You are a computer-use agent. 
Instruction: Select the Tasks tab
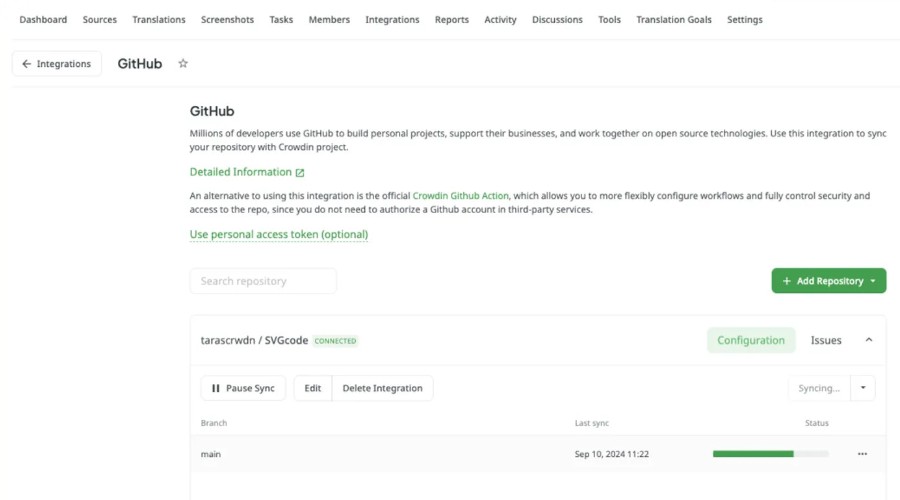point(281,20)
